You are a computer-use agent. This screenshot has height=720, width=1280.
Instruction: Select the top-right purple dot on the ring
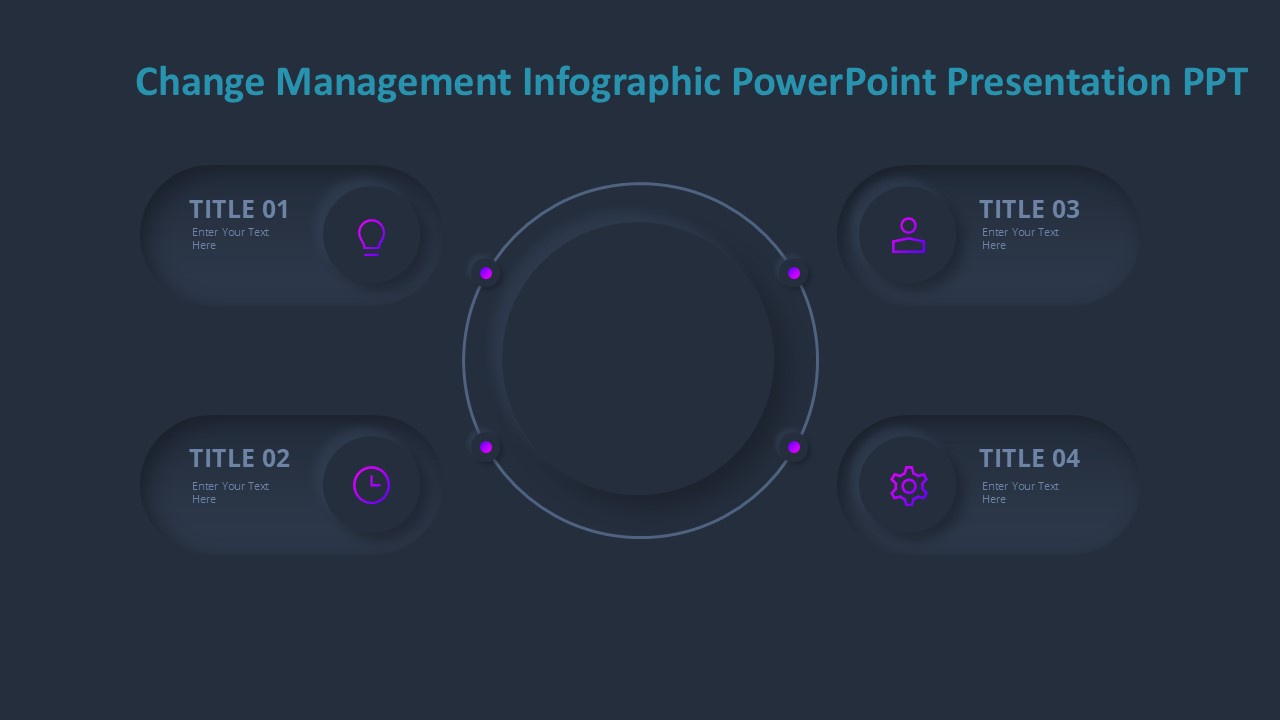pos(794,273)
